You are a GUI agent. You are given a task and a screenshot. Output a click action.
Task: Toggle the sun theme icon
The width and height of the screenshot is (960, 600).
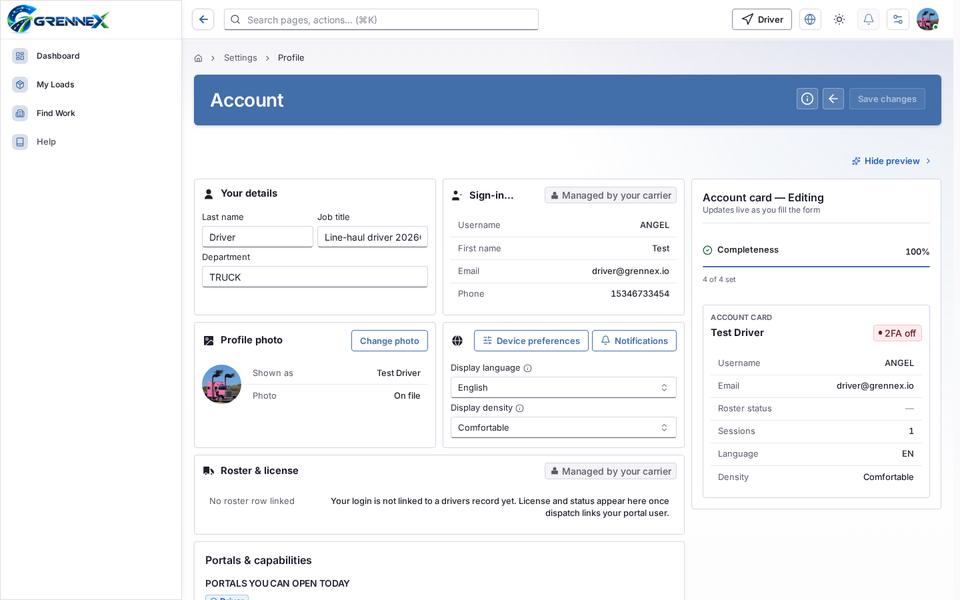[x=839, y=20]
